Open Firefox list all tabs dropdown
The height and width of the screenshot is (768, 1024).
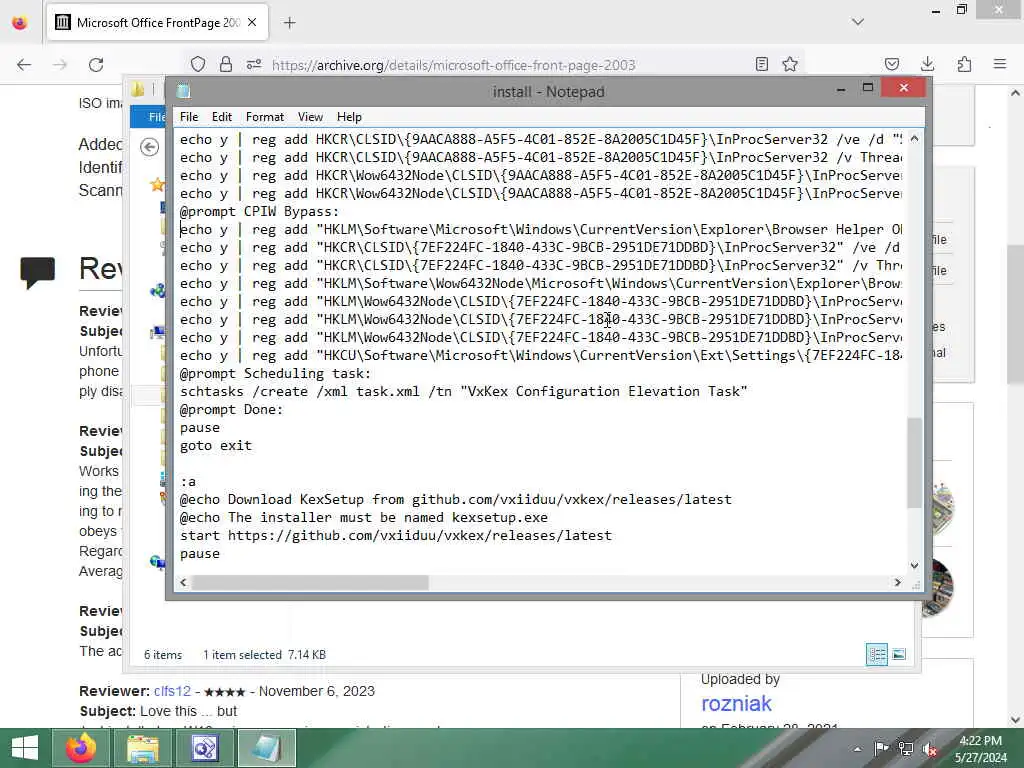click(x=858, y=22)
